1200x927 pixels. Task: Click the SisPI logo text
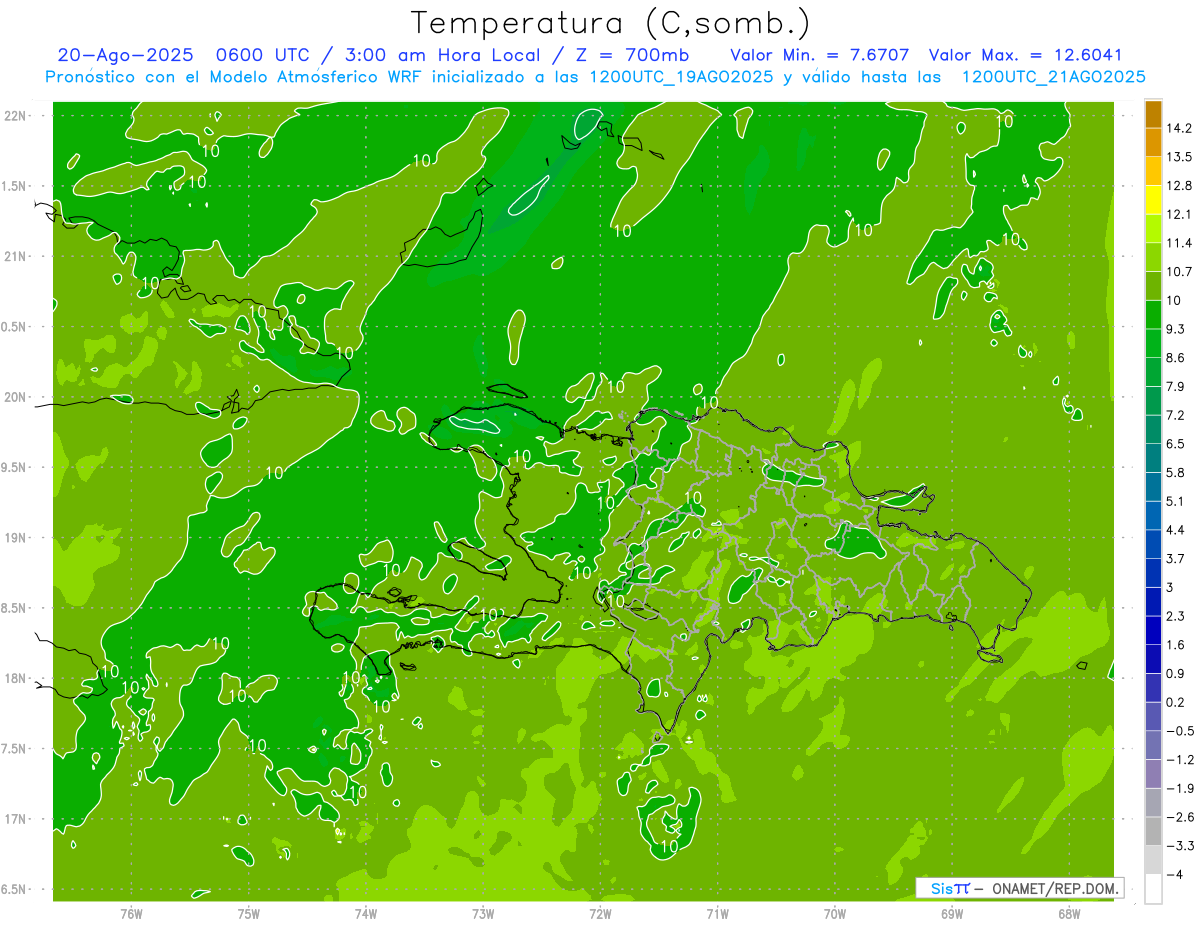(949, 888)
